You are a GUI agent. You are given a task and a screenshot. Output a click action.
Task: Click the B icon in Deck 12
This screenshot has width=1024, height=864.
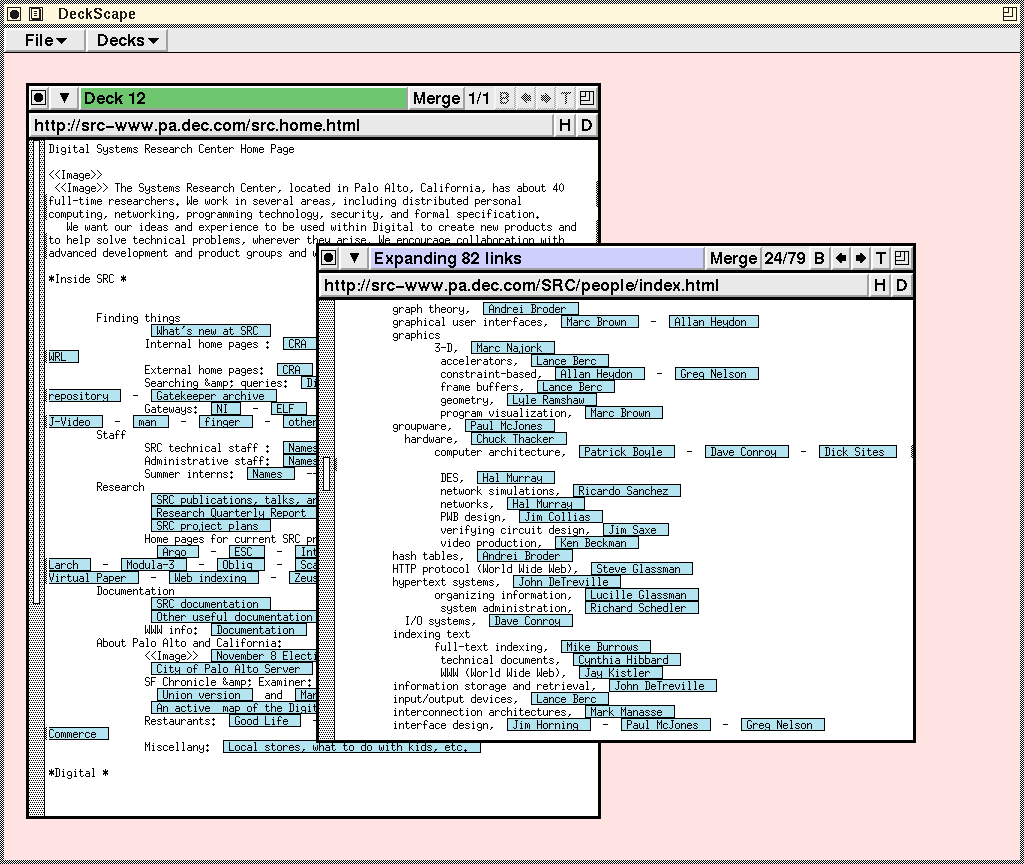[504, 99]
